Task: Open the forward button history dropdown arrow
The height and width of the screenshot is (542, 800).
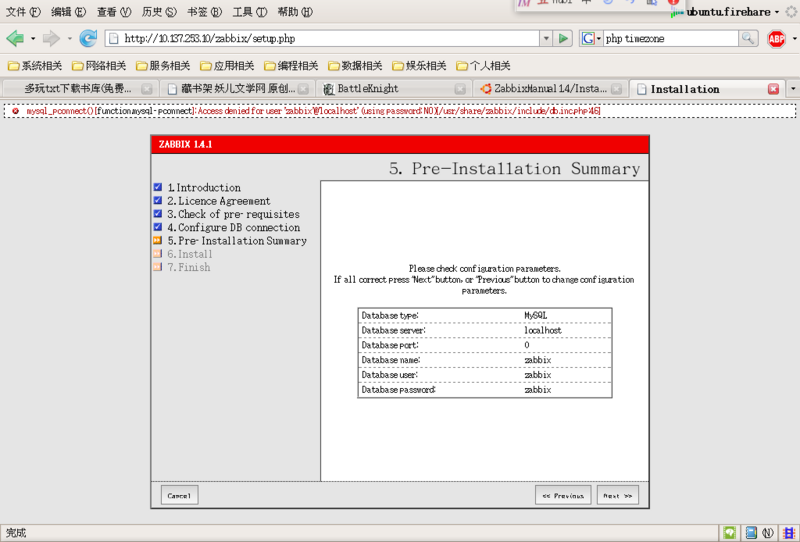Action: pyautogui.click(x=69, y=39)
